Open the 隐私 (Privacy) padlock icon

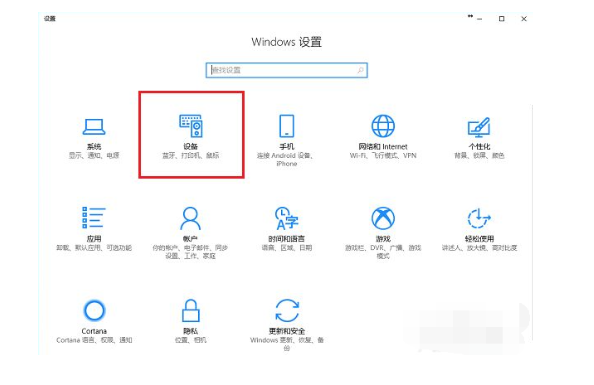coord(191,310)
